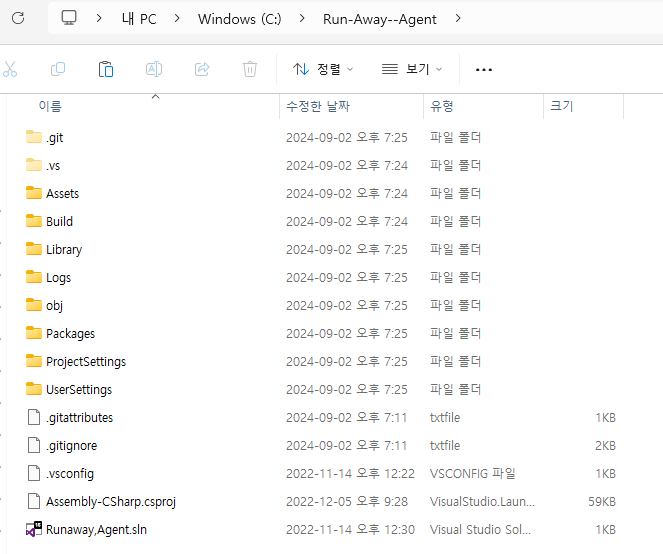This screenshot has width=663, height=554.
Task: Click the Paste clipboard icon
Action: pyautogui.click(x=106, y=69)
